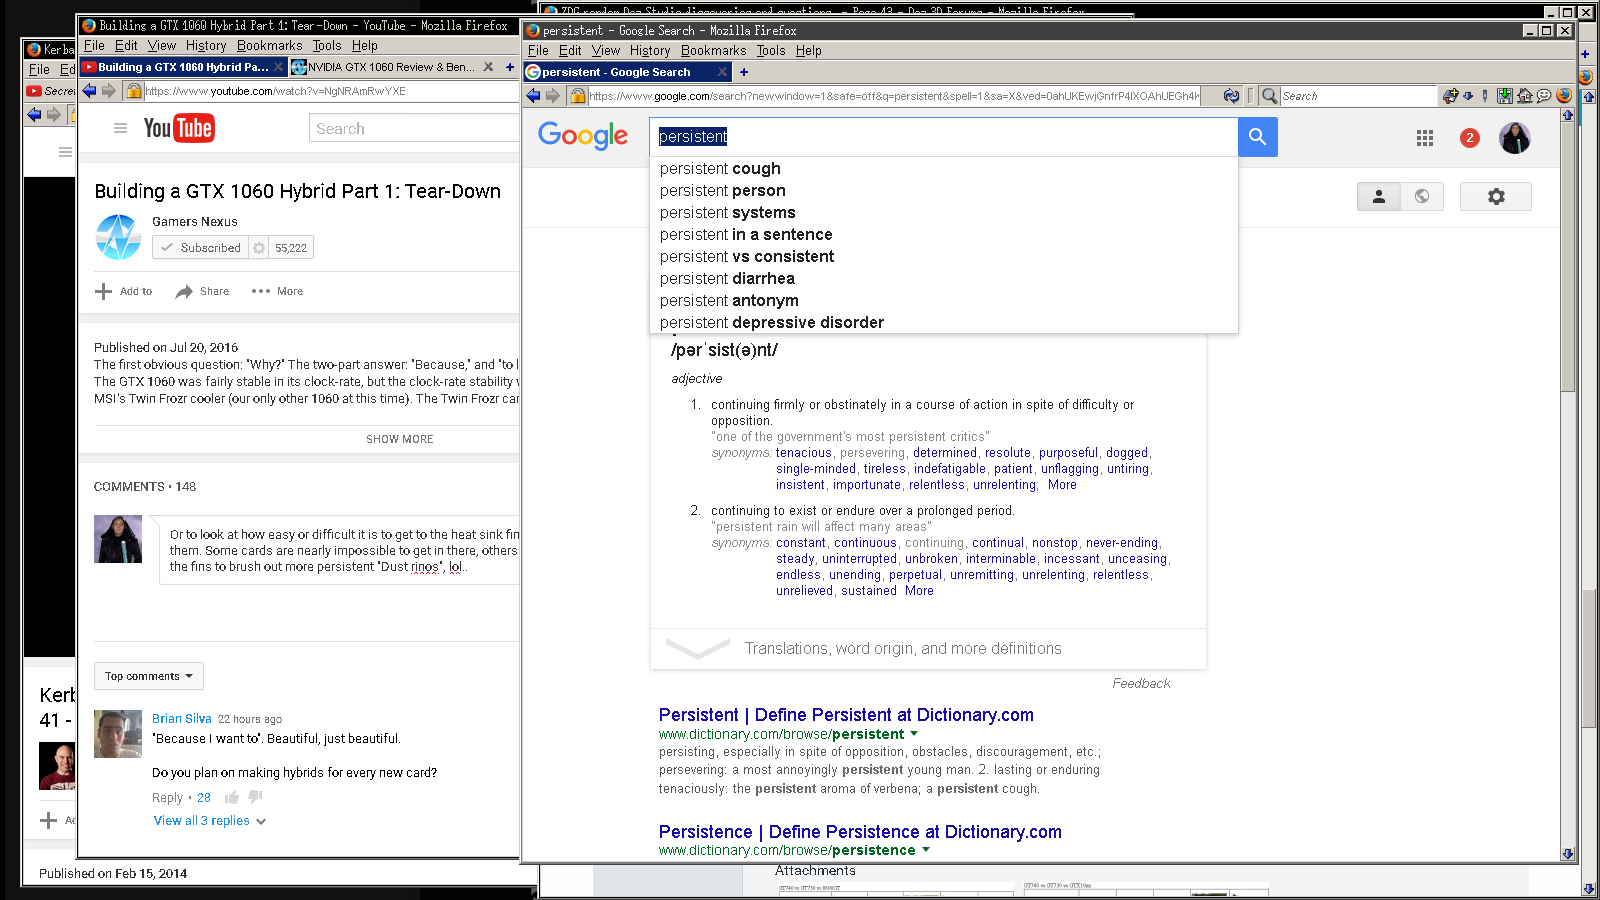Show more synonyms after 'sustained'
The height and width of the screenshot is (900, 1600).
pos(919,591)
